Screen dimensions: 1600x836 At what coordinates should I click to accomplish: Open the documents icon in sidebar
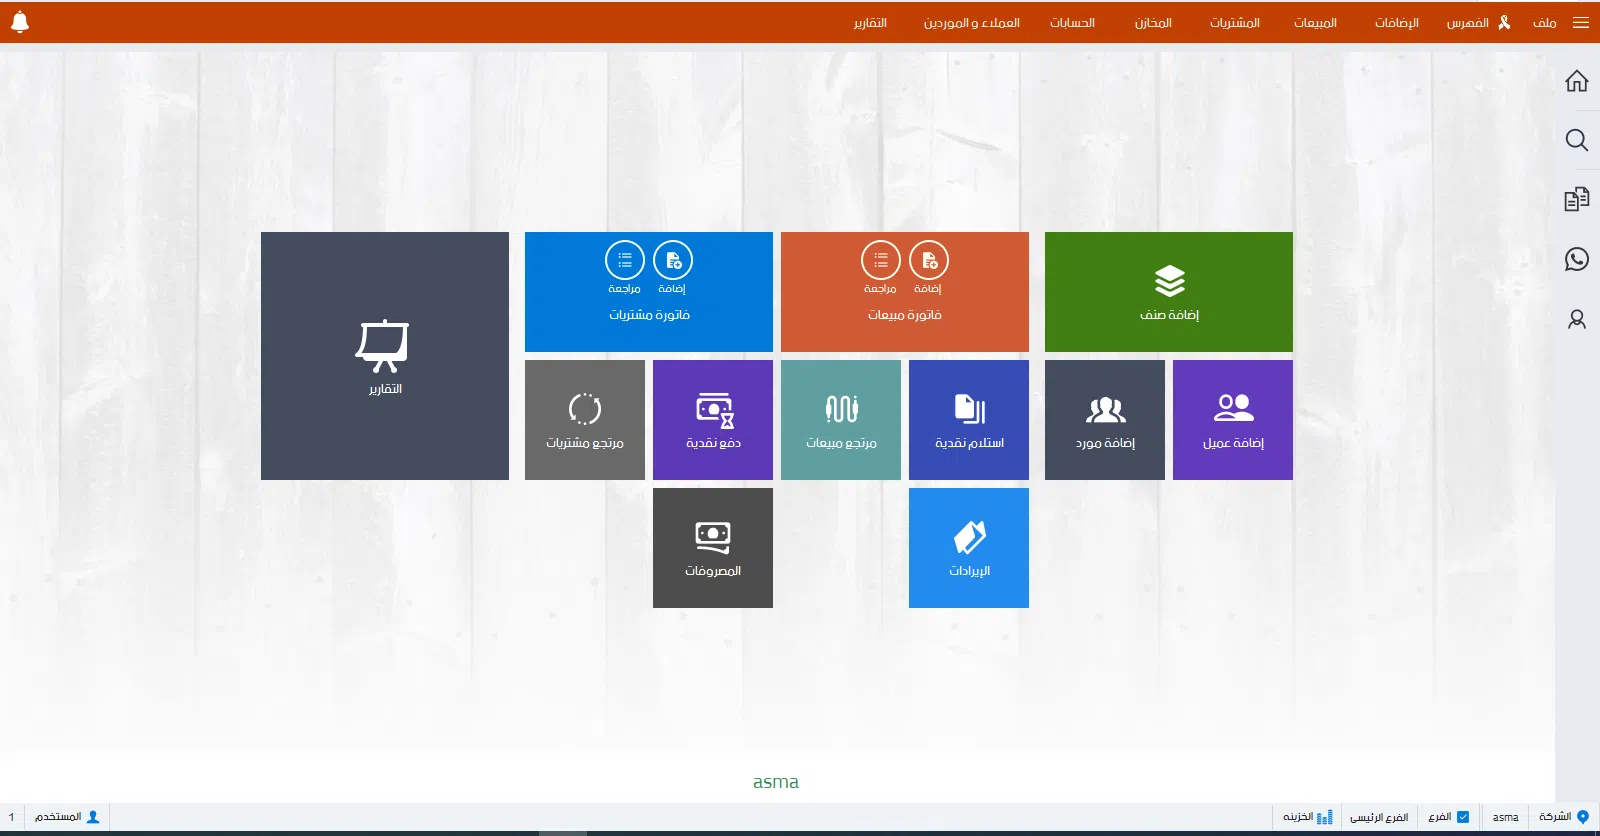[1576, 200]
